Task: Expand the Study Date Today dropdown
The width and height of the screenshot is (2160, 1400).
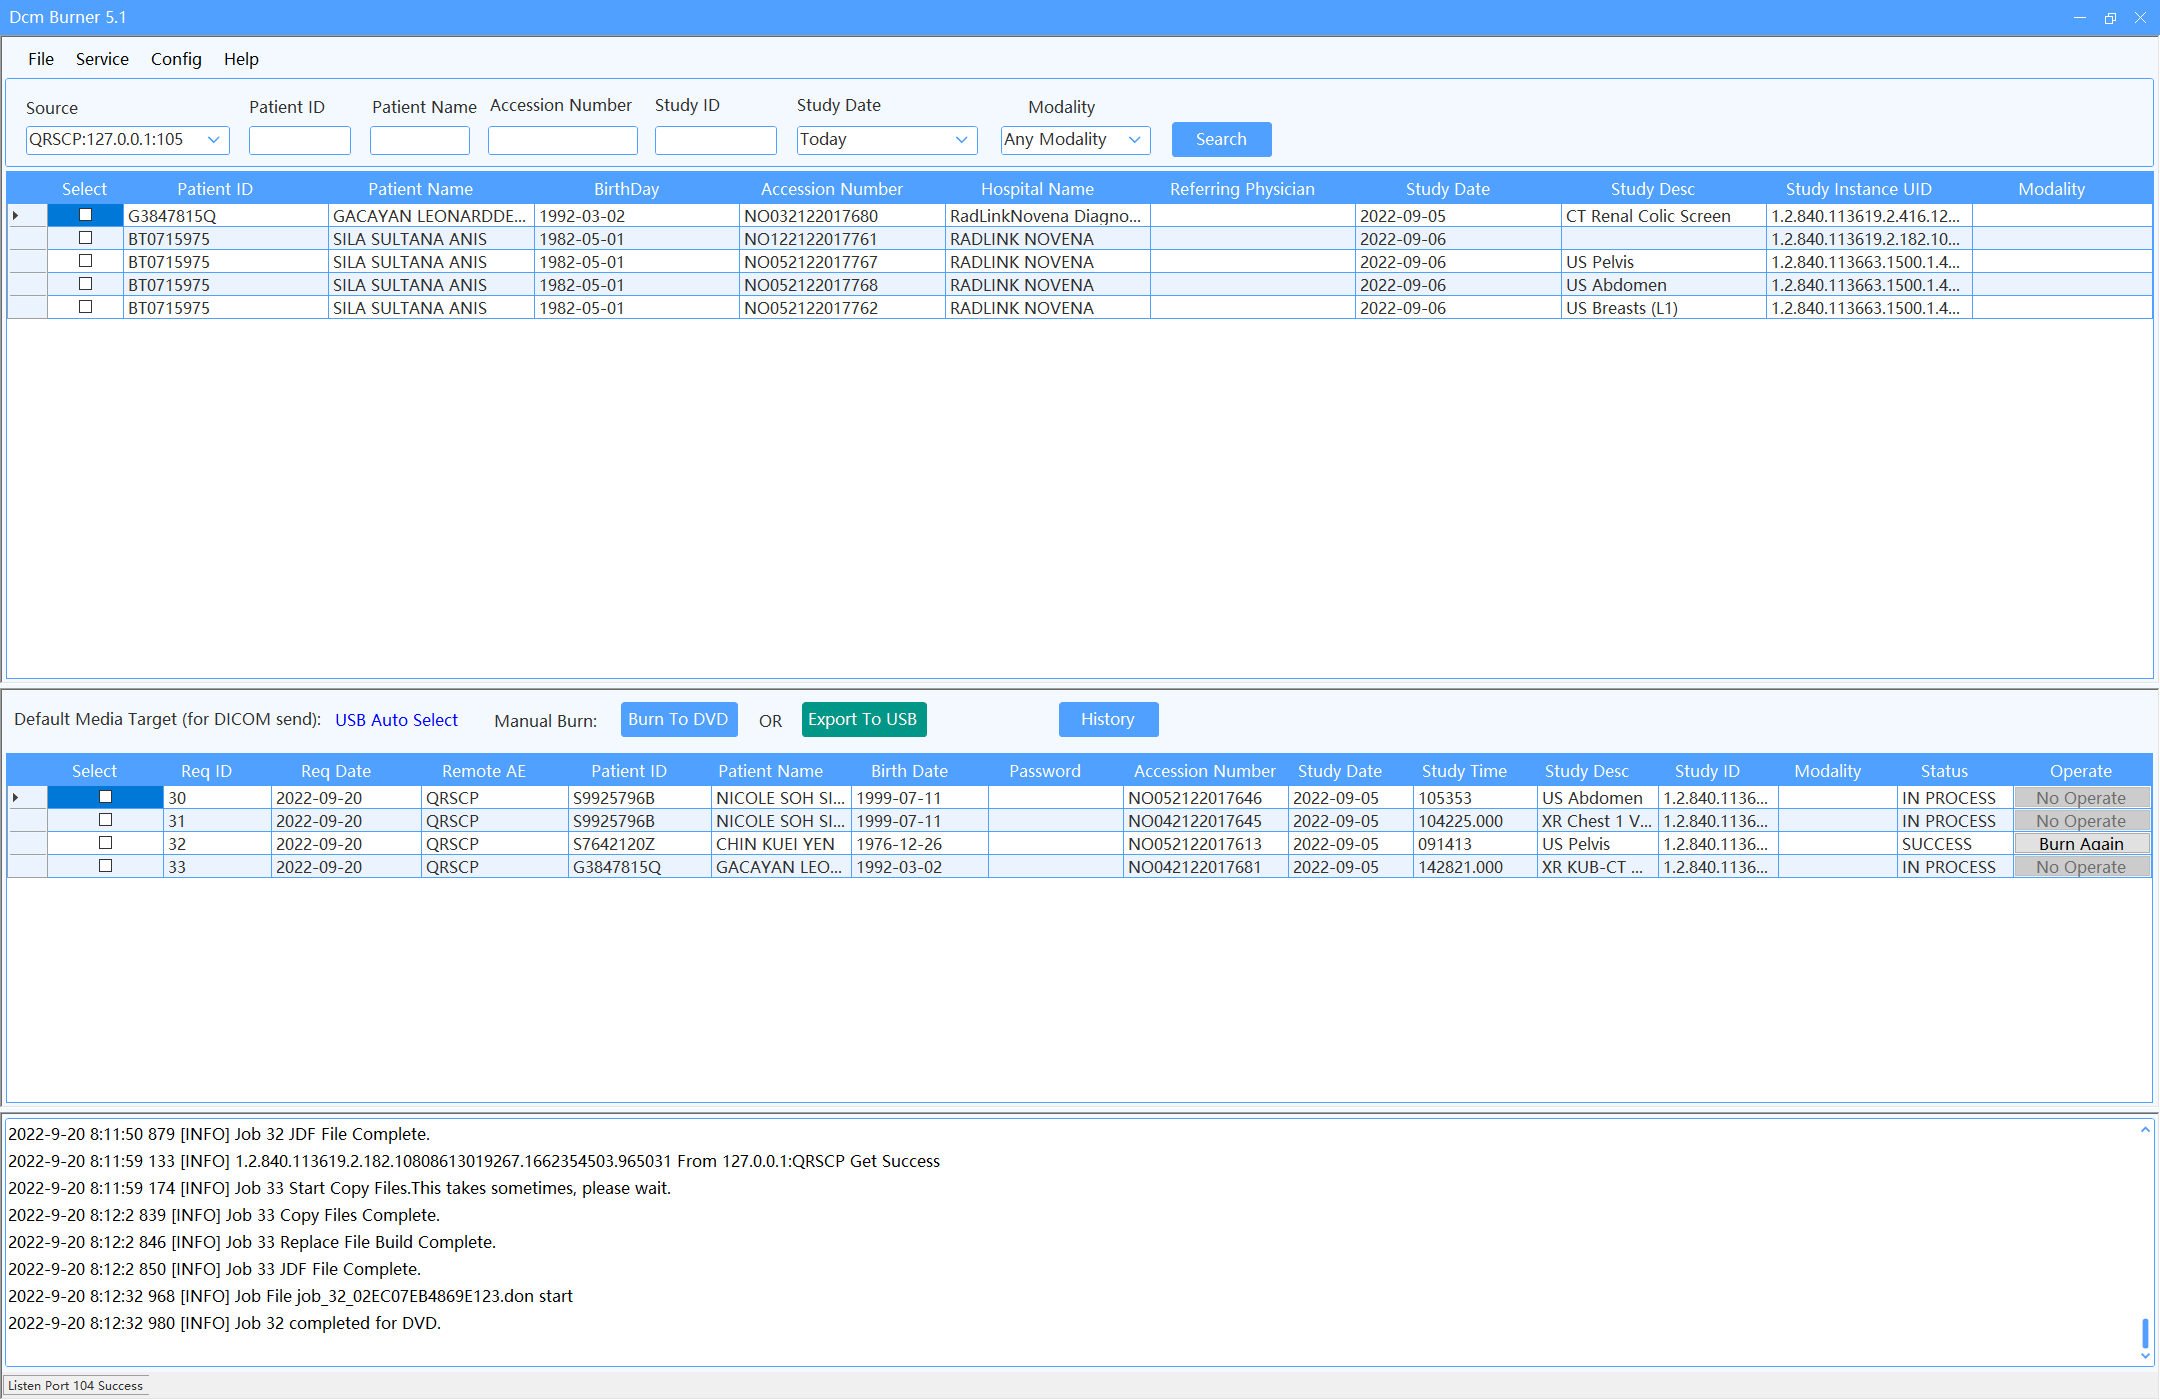Action: pyautogui.click(x=961, y=140)
